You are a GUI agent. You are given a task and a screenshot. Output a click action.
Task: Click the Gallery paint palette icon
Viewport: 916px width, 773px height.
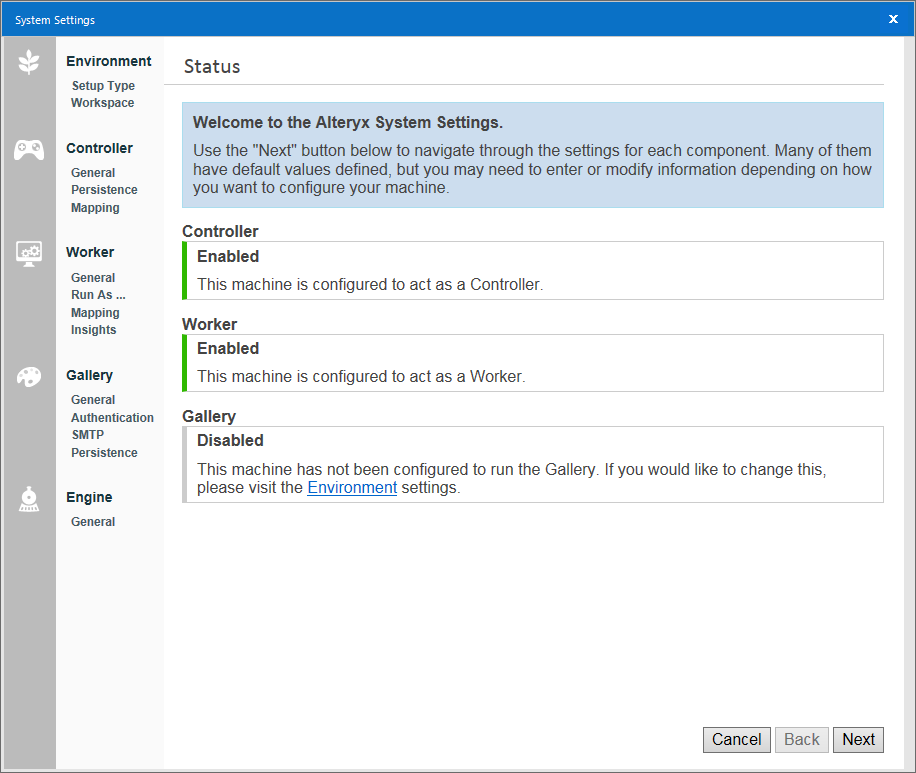[29, 377]
